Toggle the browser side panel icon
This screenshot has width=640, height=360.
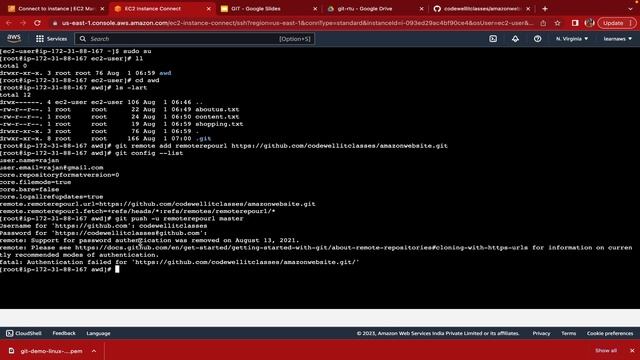575,23
